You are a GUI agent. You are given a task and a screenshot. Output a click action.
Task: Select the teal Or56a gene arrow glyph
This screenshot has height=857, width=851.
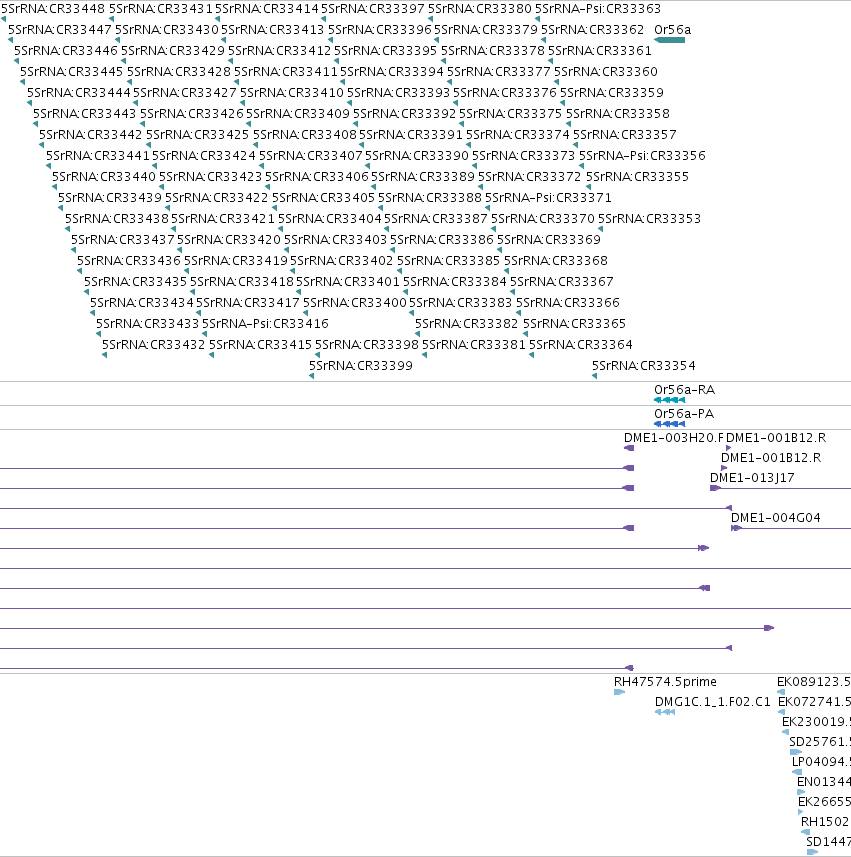click(670, 40)
